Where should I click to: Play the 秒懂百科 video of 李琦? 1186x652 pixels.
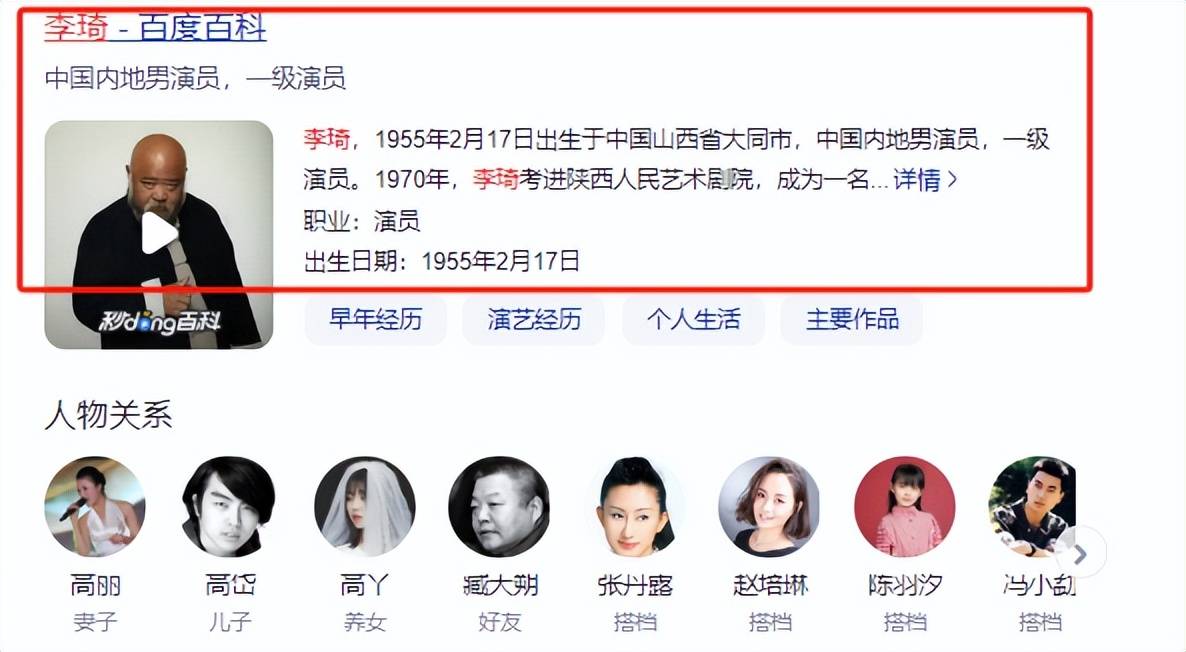[159, 233]
